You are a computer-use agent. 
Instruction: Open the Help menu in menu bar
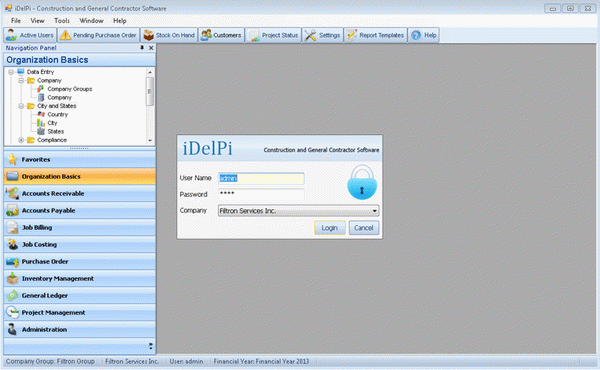click(x=119, y=21)
